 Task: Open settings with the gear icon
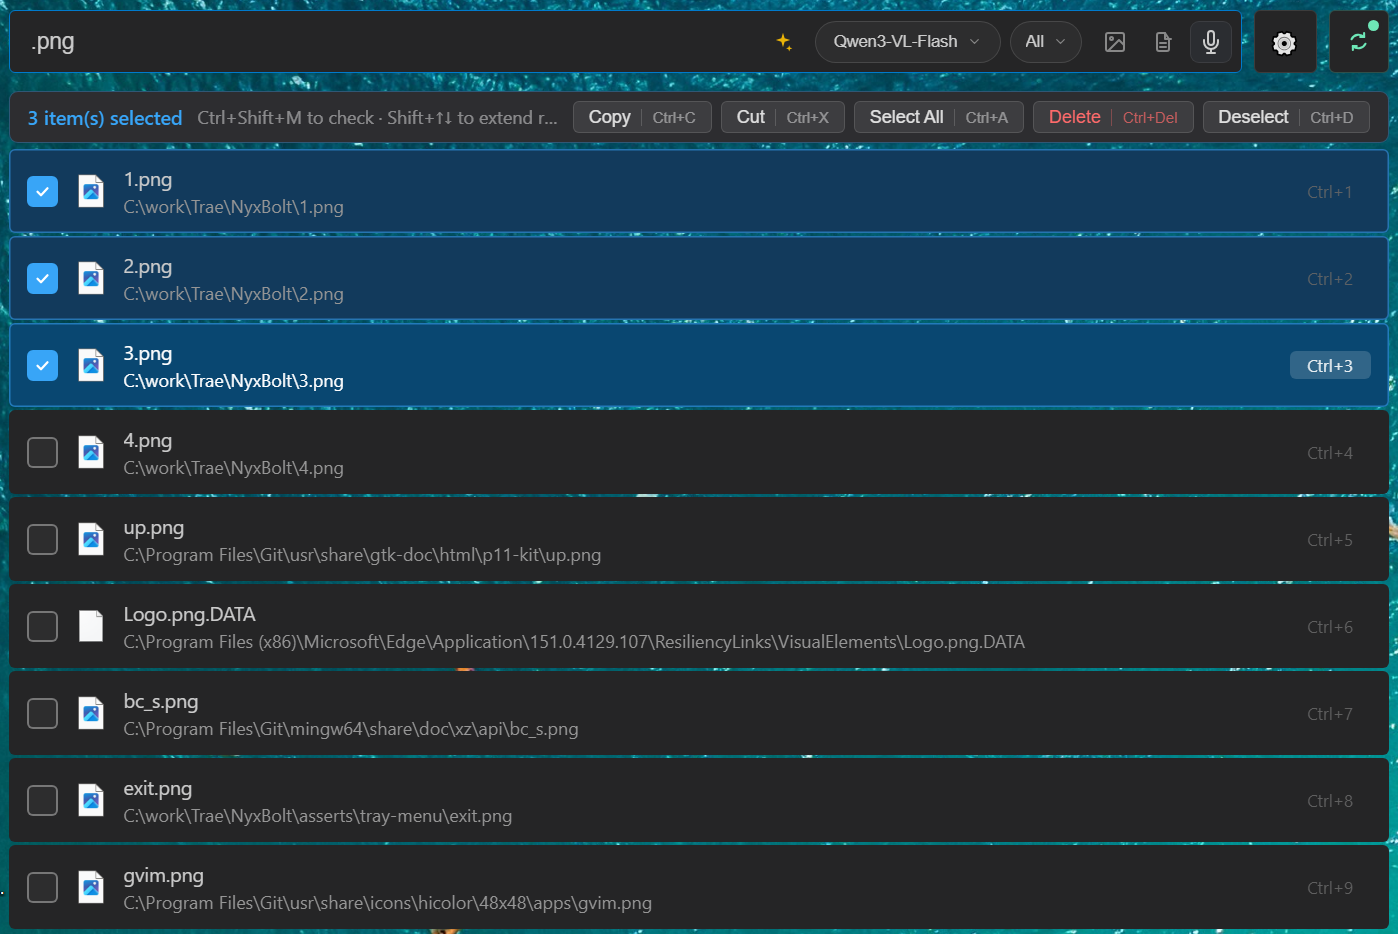click(1285, 43)
